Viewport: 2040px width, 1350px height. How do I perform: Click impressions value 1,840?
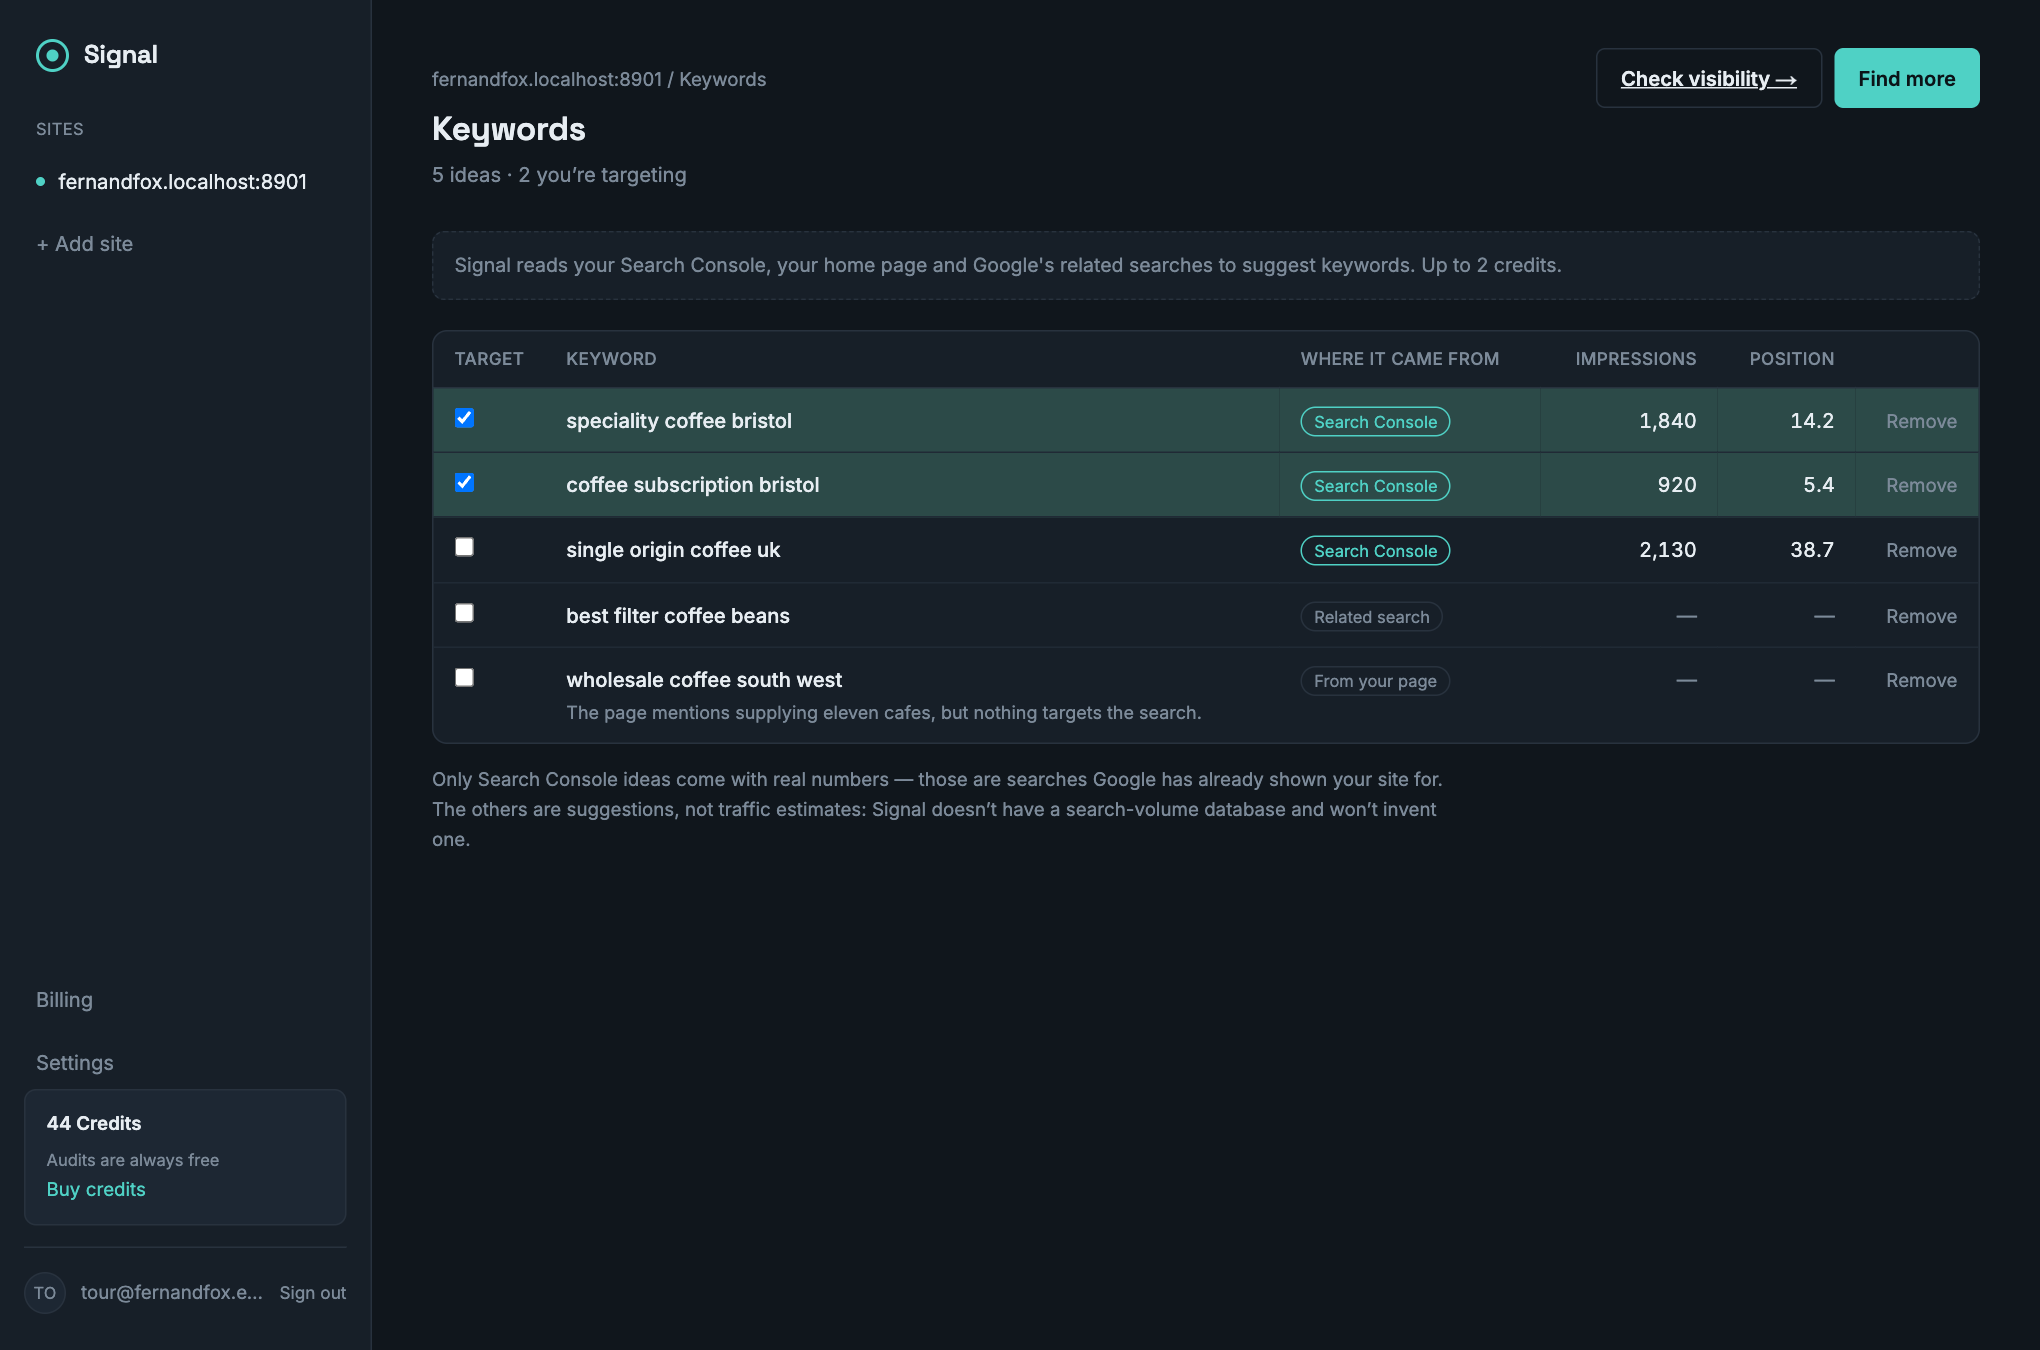(1667, 421)
